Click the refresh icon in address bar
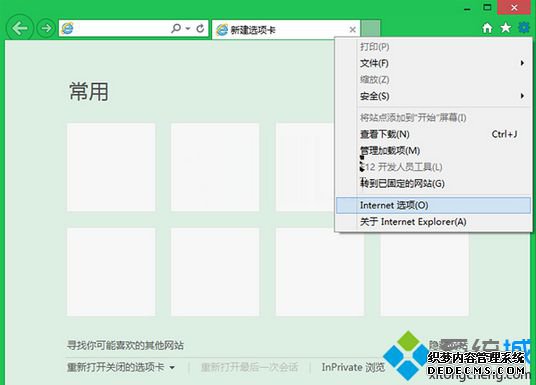Image resolution: width=536 pixels, height=385 pixels. [x=201, y=28]
